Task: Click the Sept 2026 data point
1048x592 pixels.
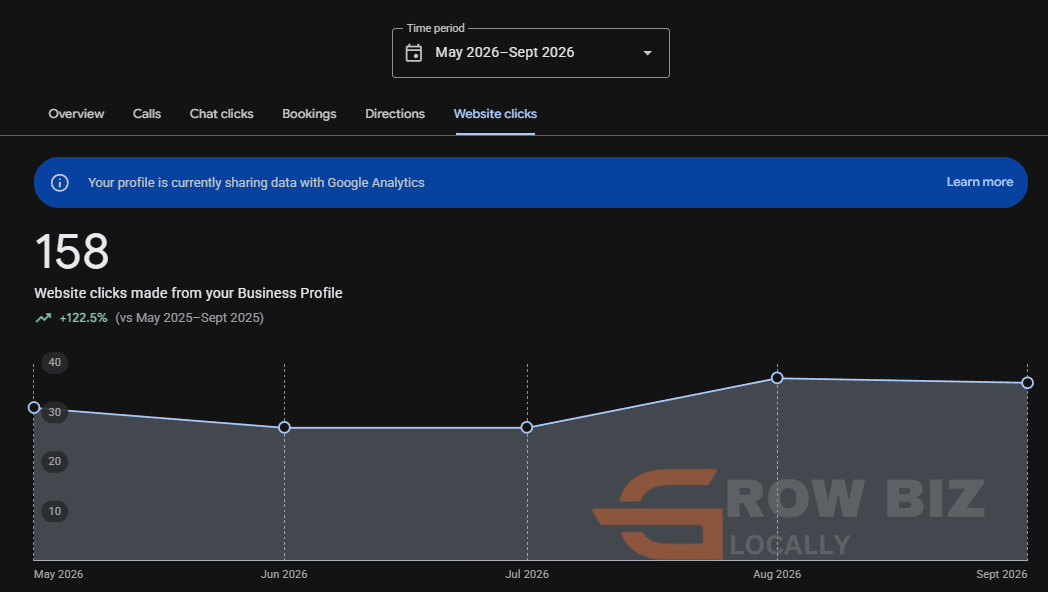Action: (1027, 383)
